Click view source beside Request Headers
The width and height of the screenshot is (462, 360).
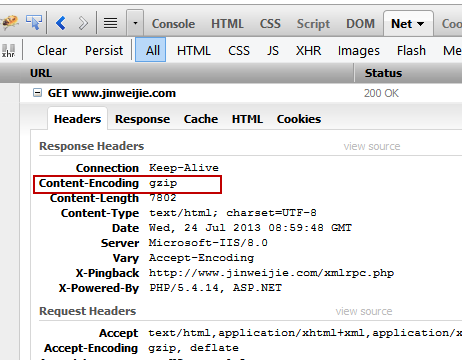(364, 311)
